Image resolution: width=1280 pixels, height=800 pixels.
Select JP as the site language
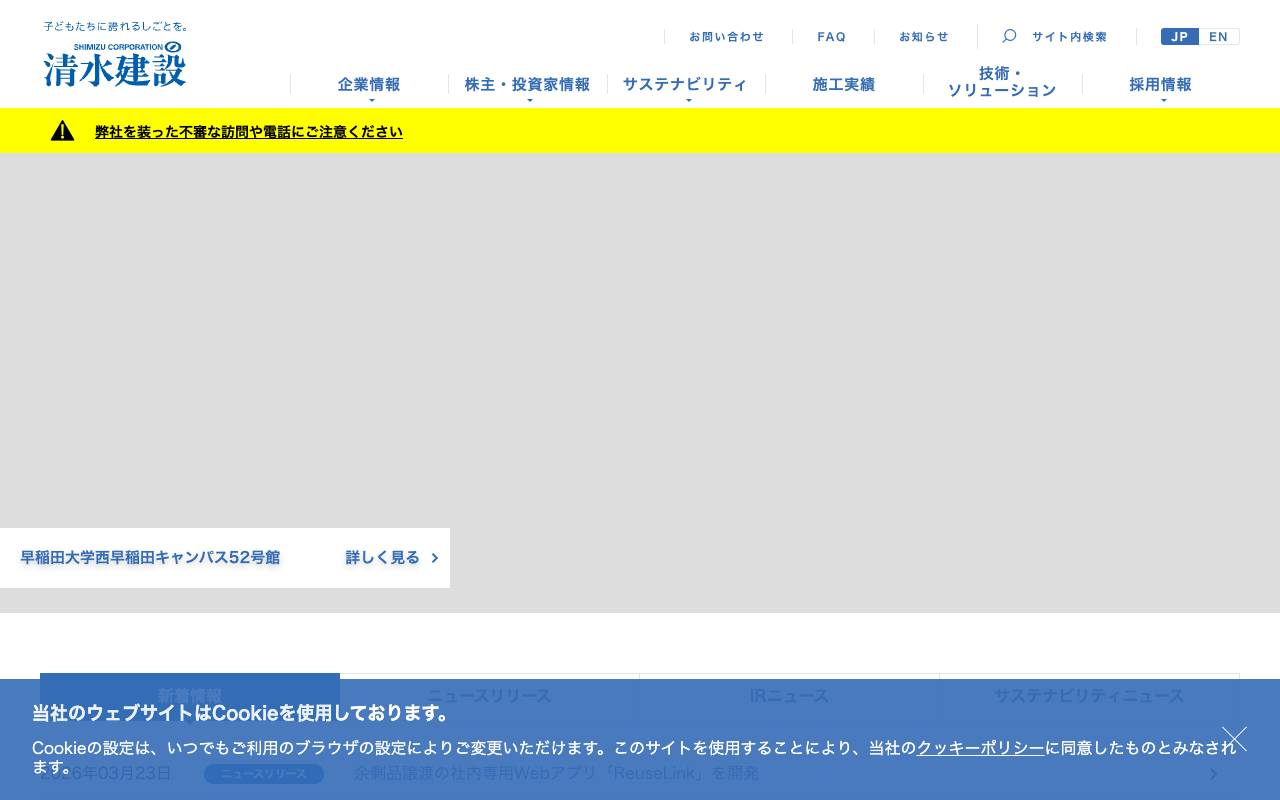(x=1180, y=36)
